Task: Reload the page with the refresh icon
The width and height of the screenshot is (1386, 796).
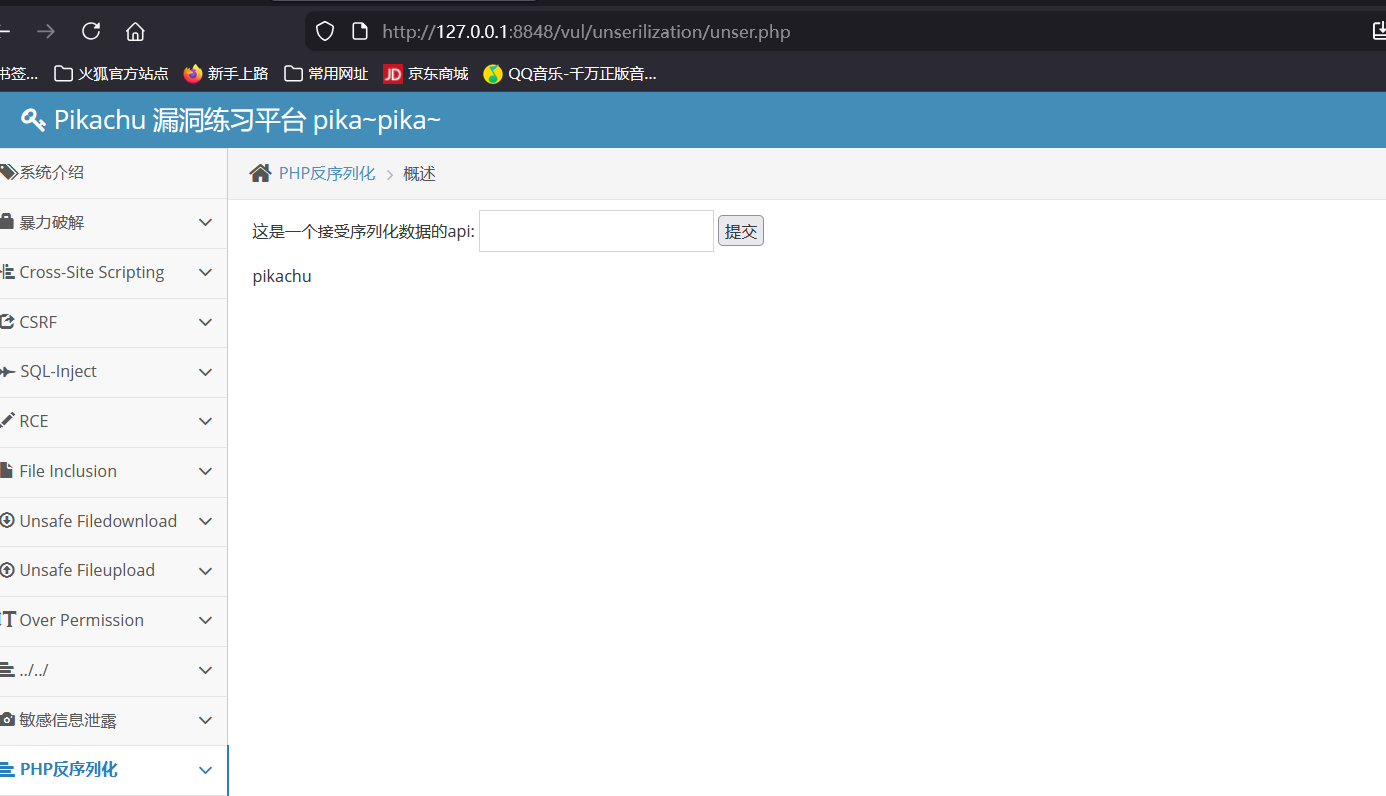Action: coord(91,31)
